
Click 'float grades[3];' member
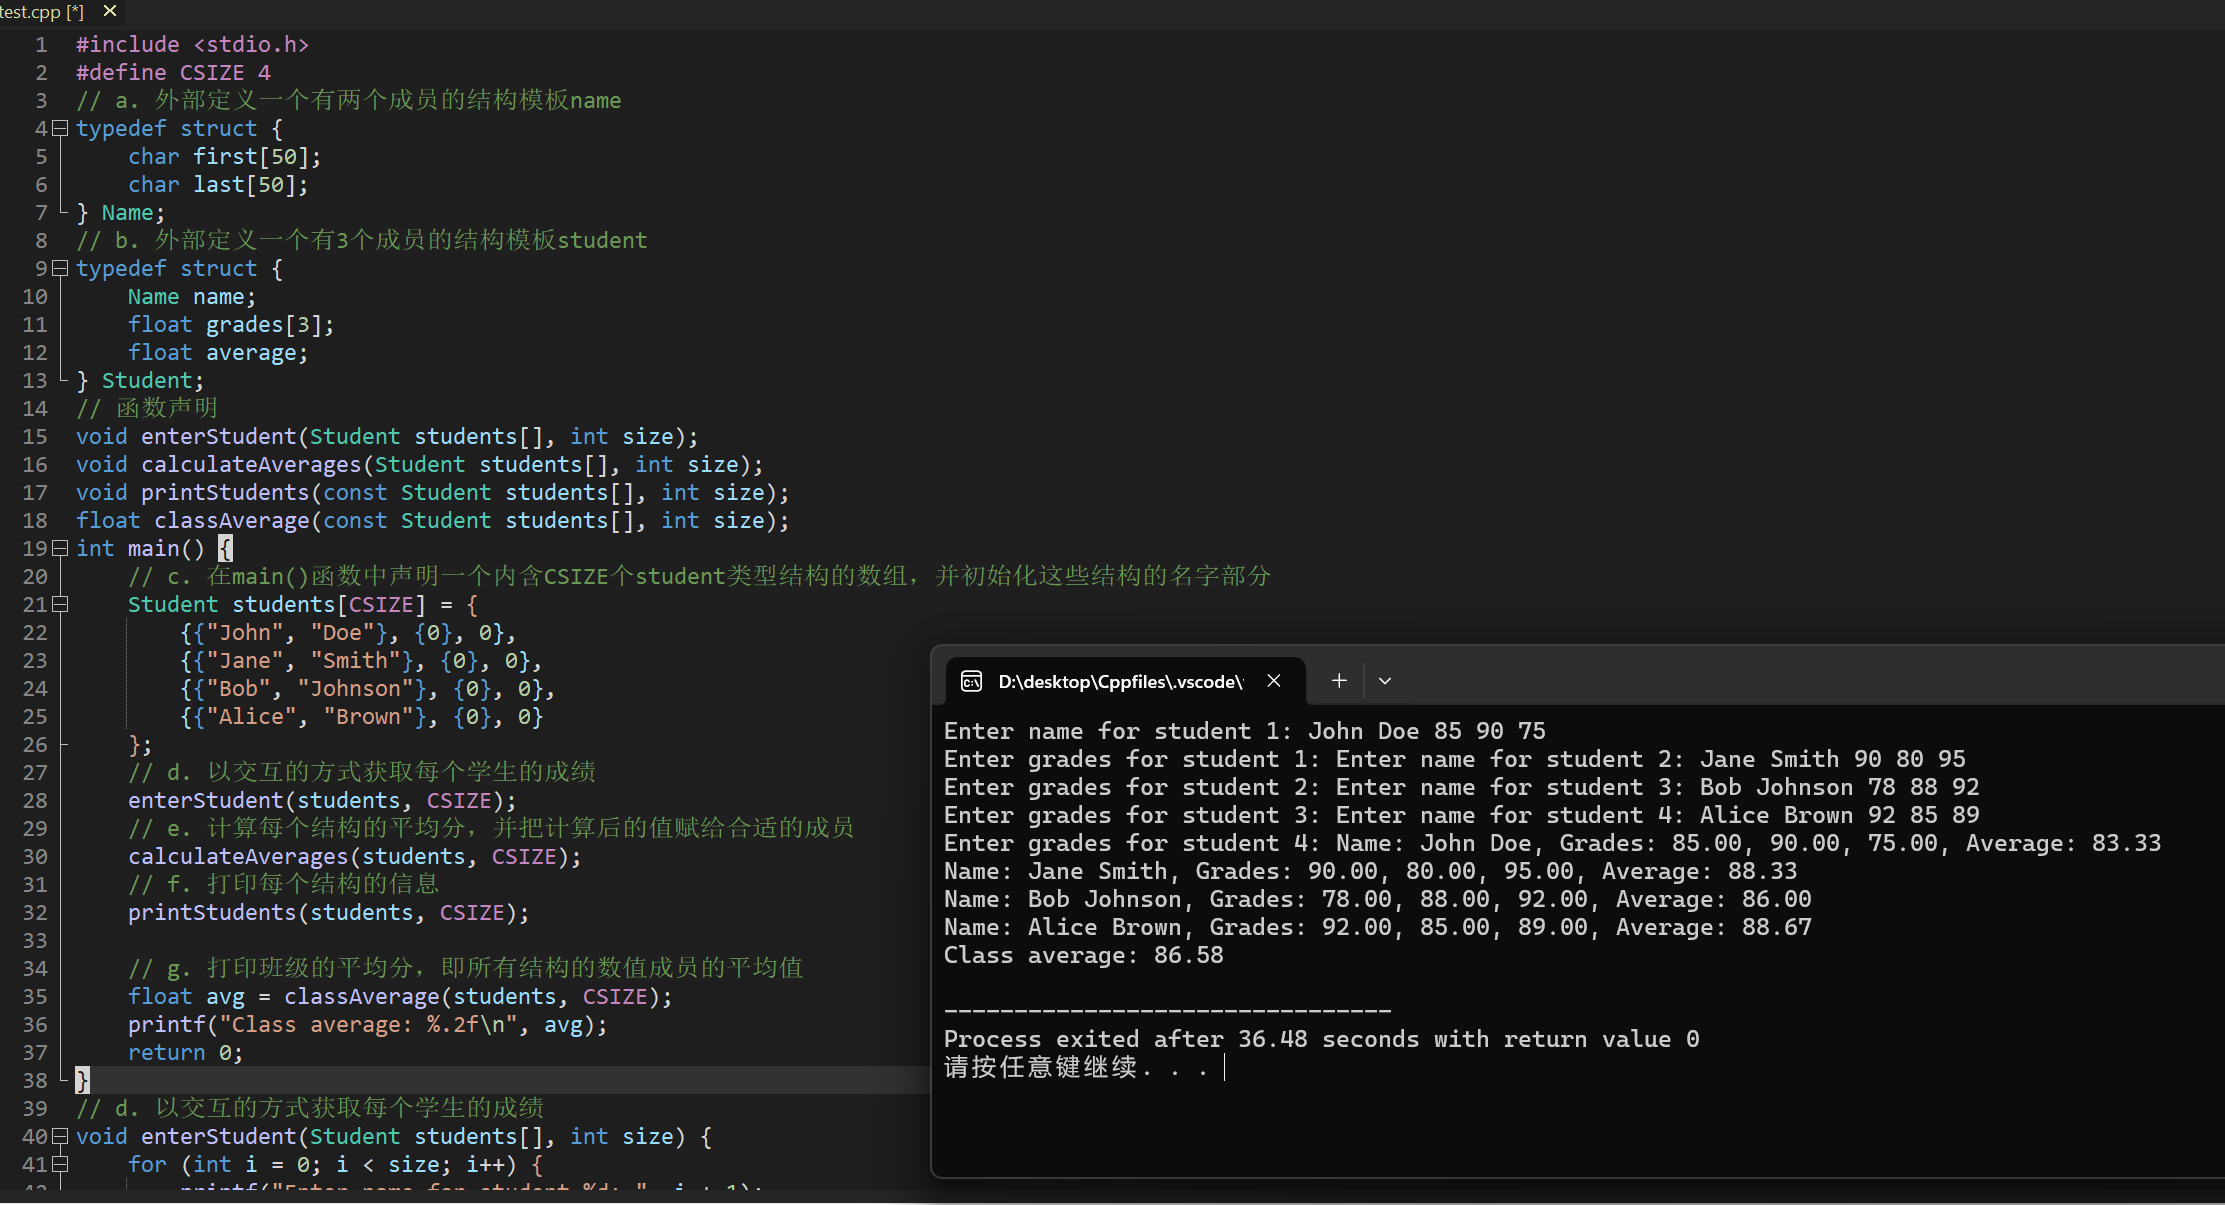click(x=231, y=324)
